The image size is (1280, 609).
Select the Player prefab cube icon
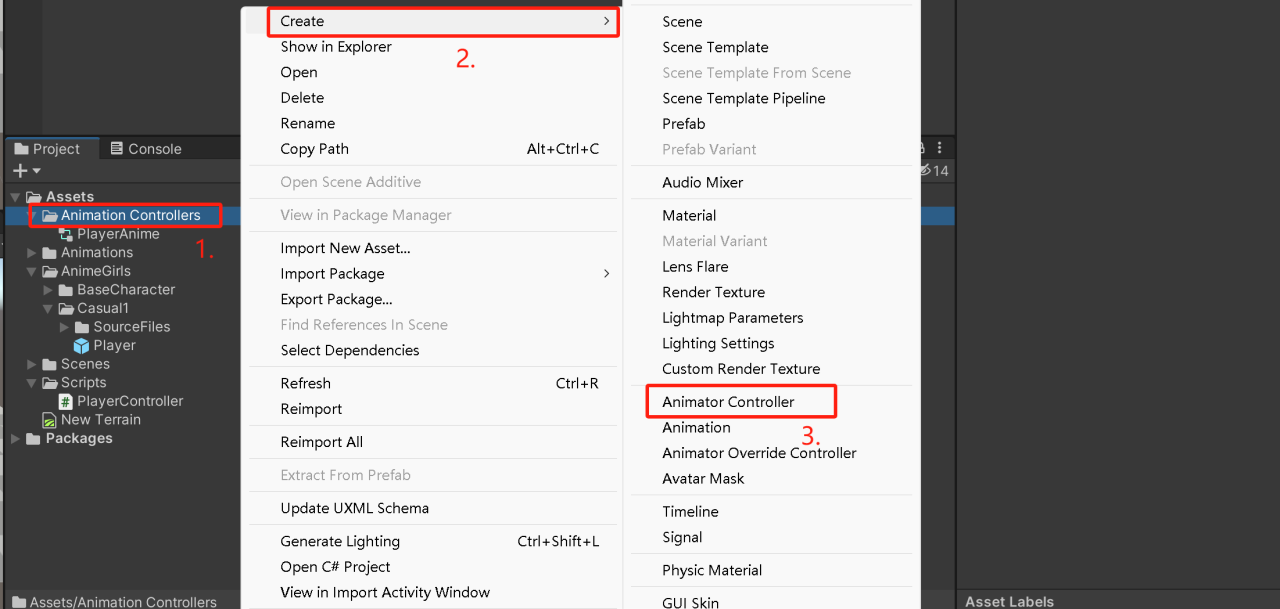point(82,345)
